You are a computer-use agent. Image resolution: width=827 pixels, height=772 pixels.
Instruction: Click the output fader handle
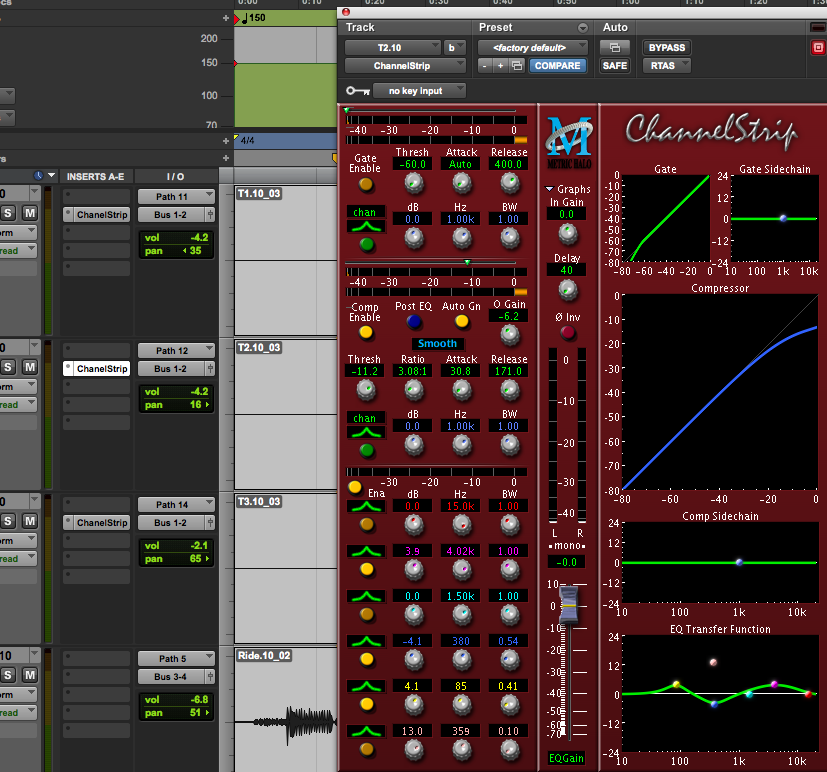tap(569, 605)
